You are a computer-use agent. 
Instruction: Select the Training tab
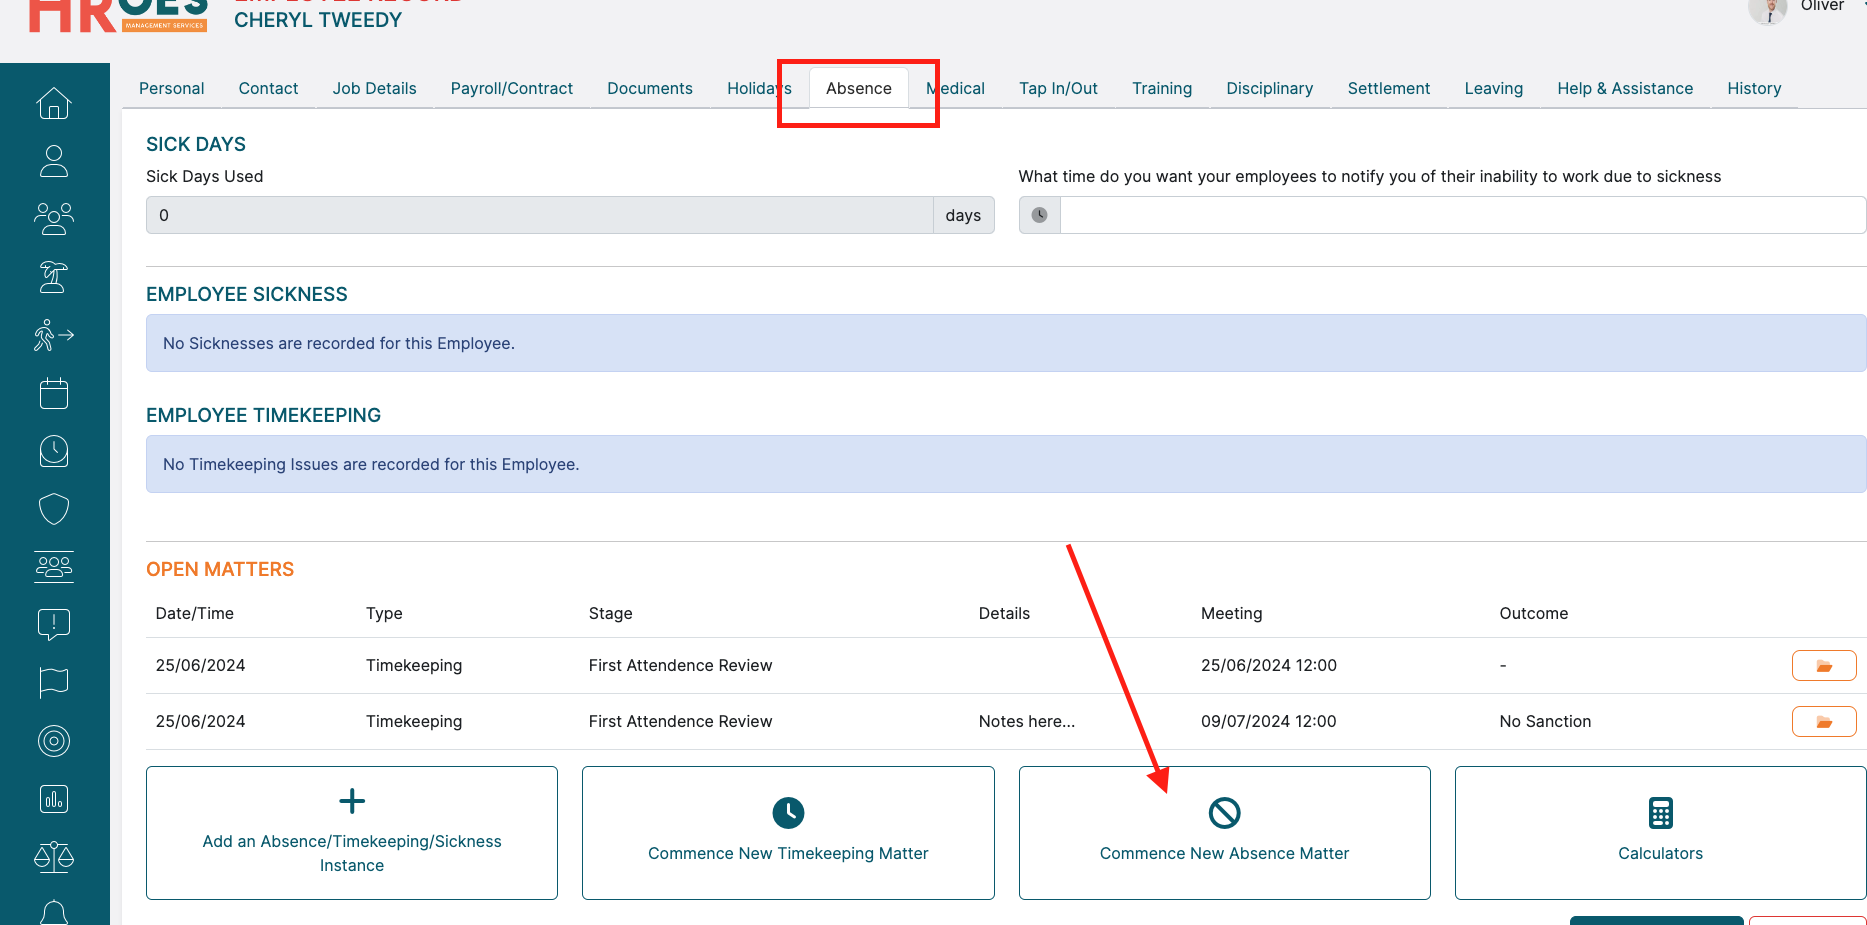(x=1161, y=89)
